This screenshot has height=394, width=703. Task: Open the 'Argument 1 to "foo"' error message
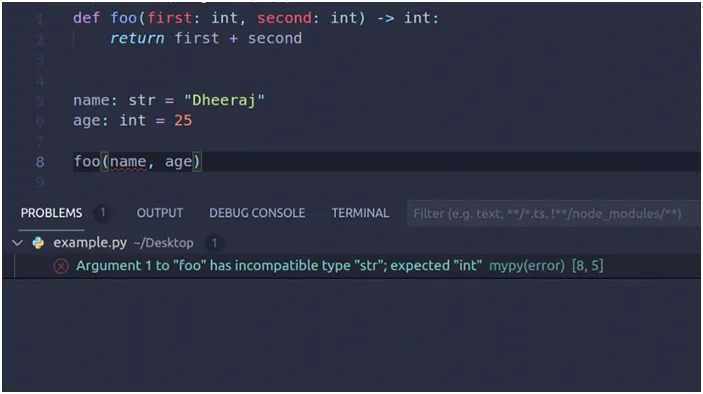[279, 265]
